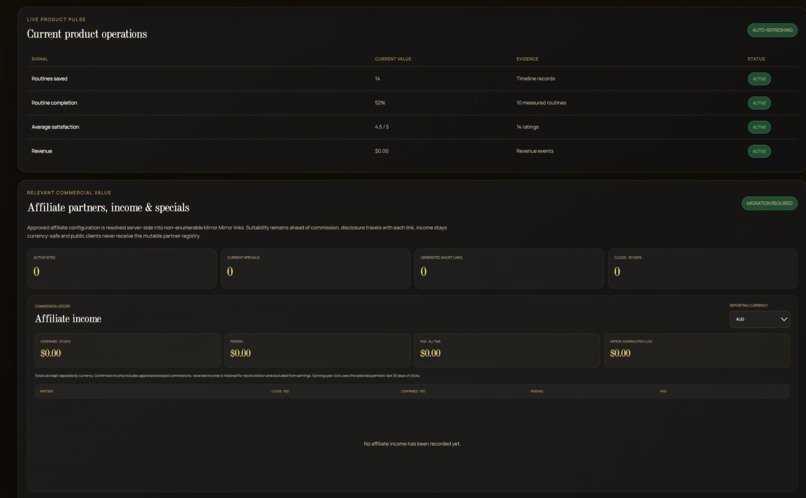Click the Paid All Time income card
The height and width of the screenshot is (498, 806).
[x=507, y=351]
